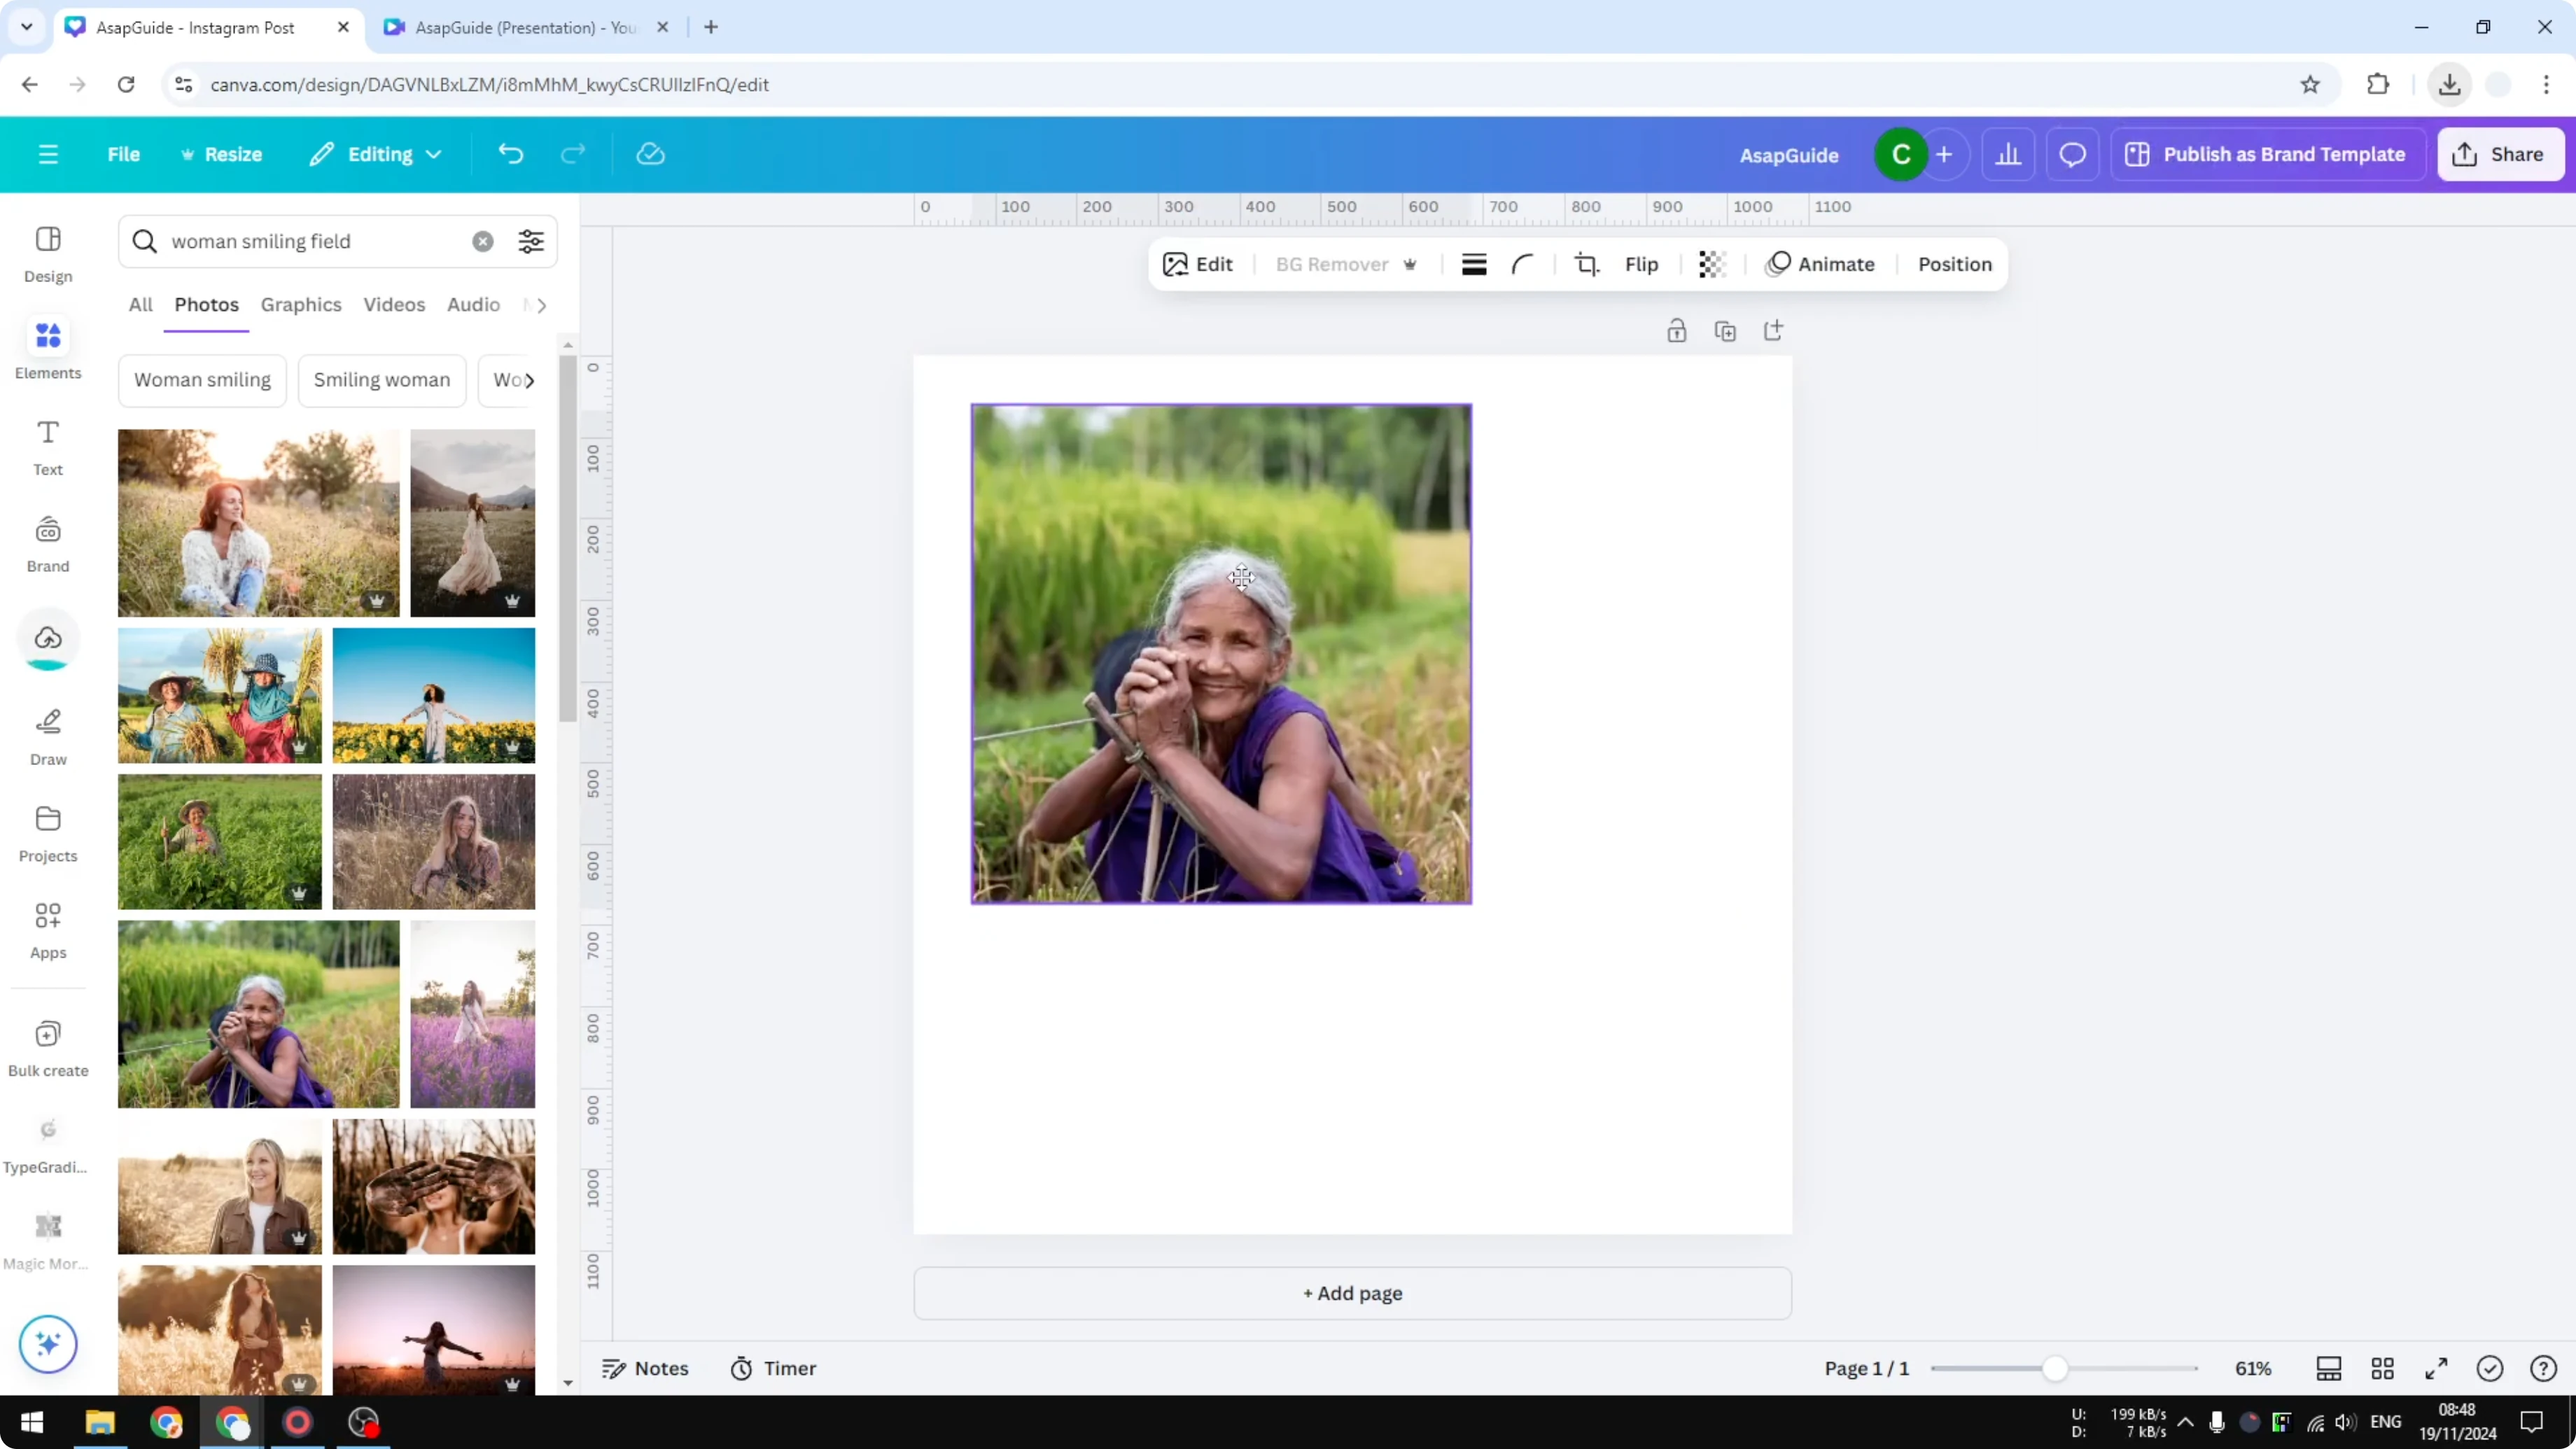Toggle the Notes panel
2576x1449 pixels.
pos(644,1368)
